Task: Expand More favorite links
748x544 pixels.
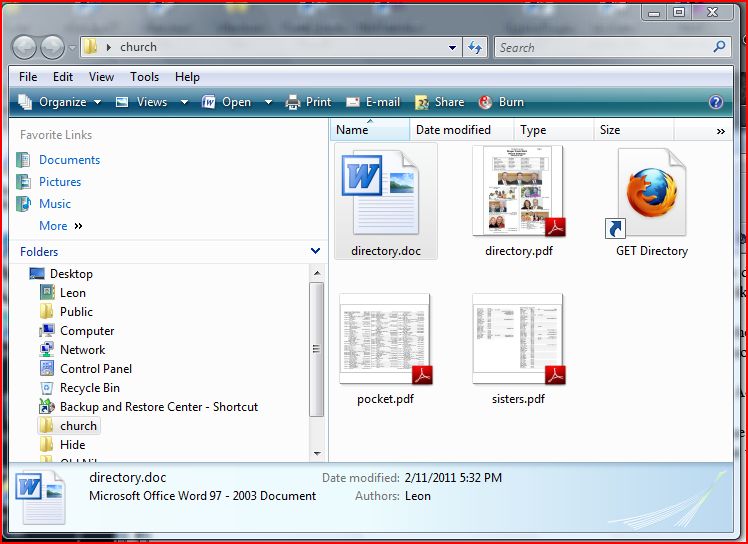Action: [x=61, y=226]
